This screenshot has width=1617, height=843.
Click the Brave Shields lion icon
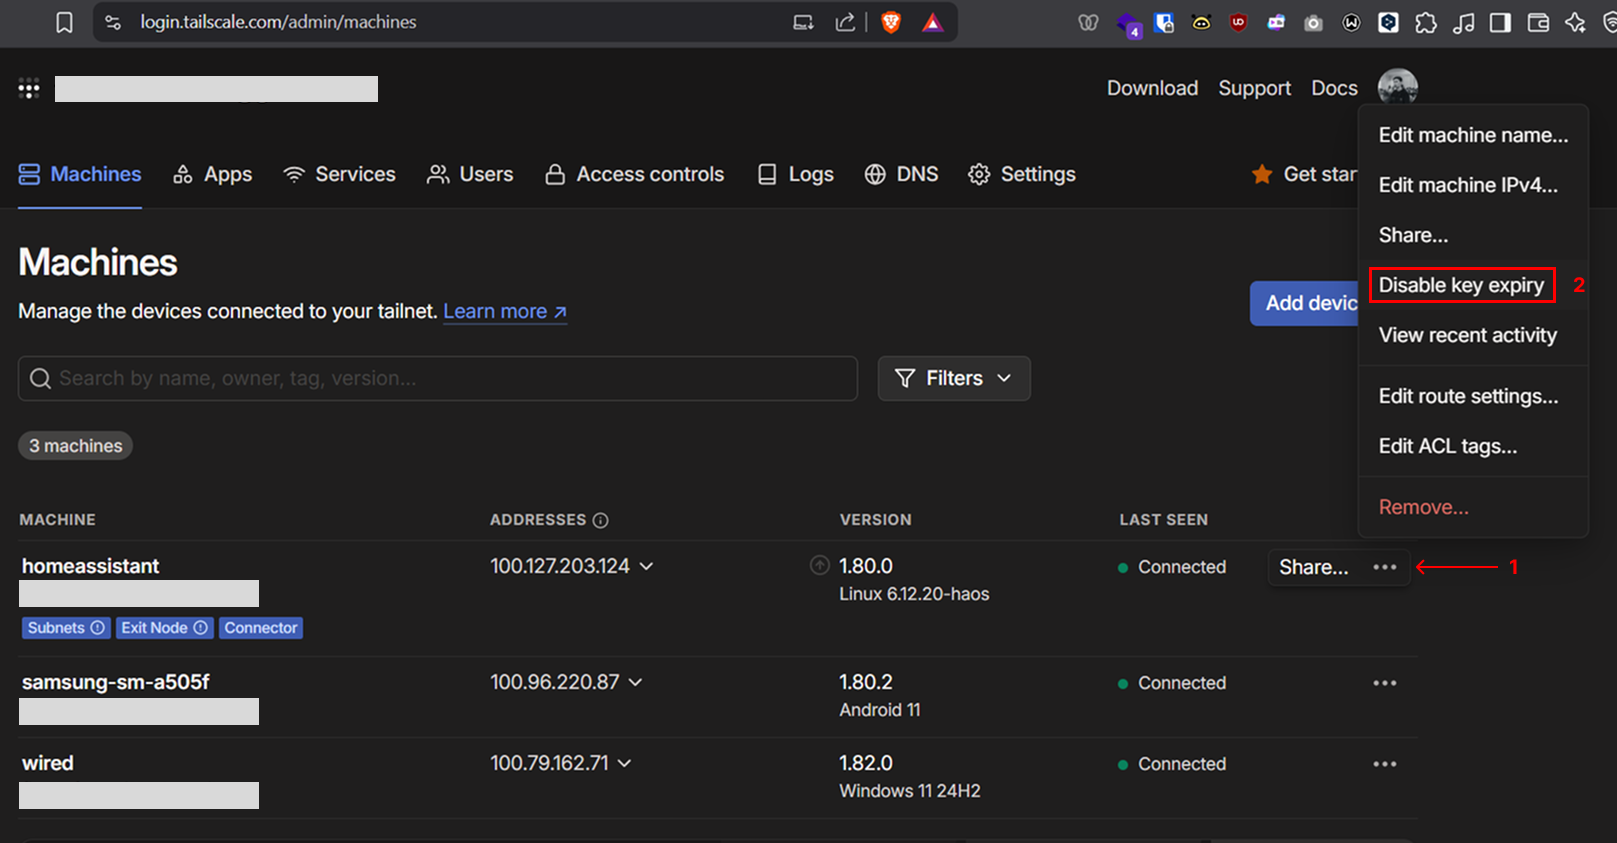tap(890, 22)
